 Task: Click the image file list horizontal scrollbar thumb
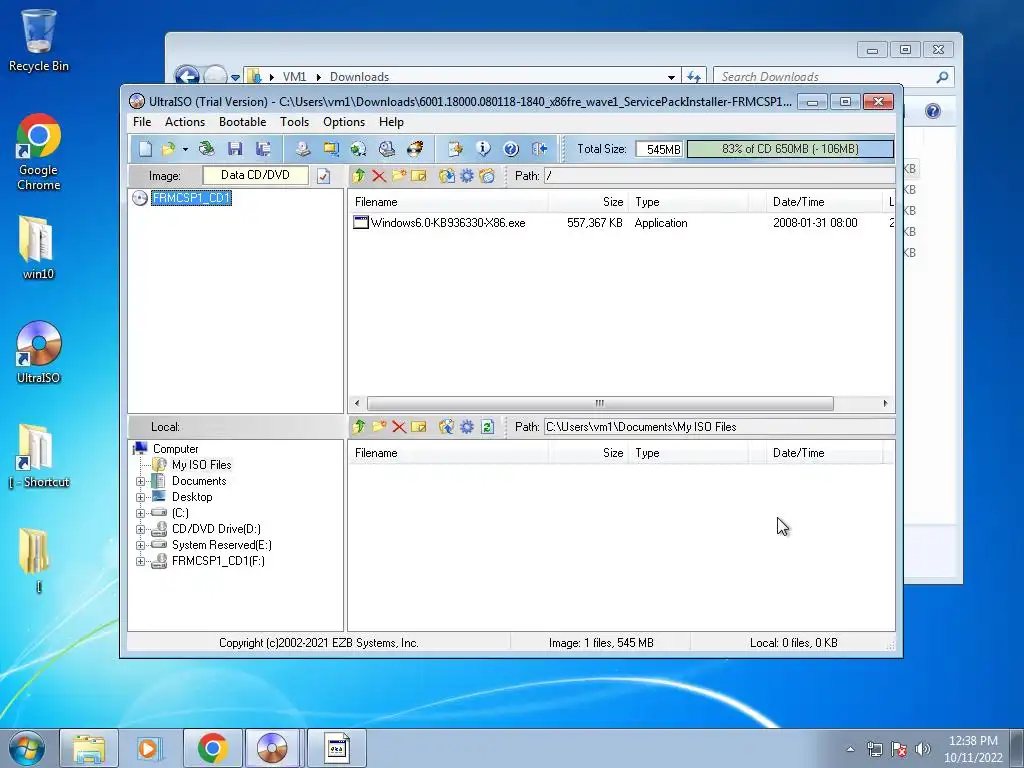600,404
